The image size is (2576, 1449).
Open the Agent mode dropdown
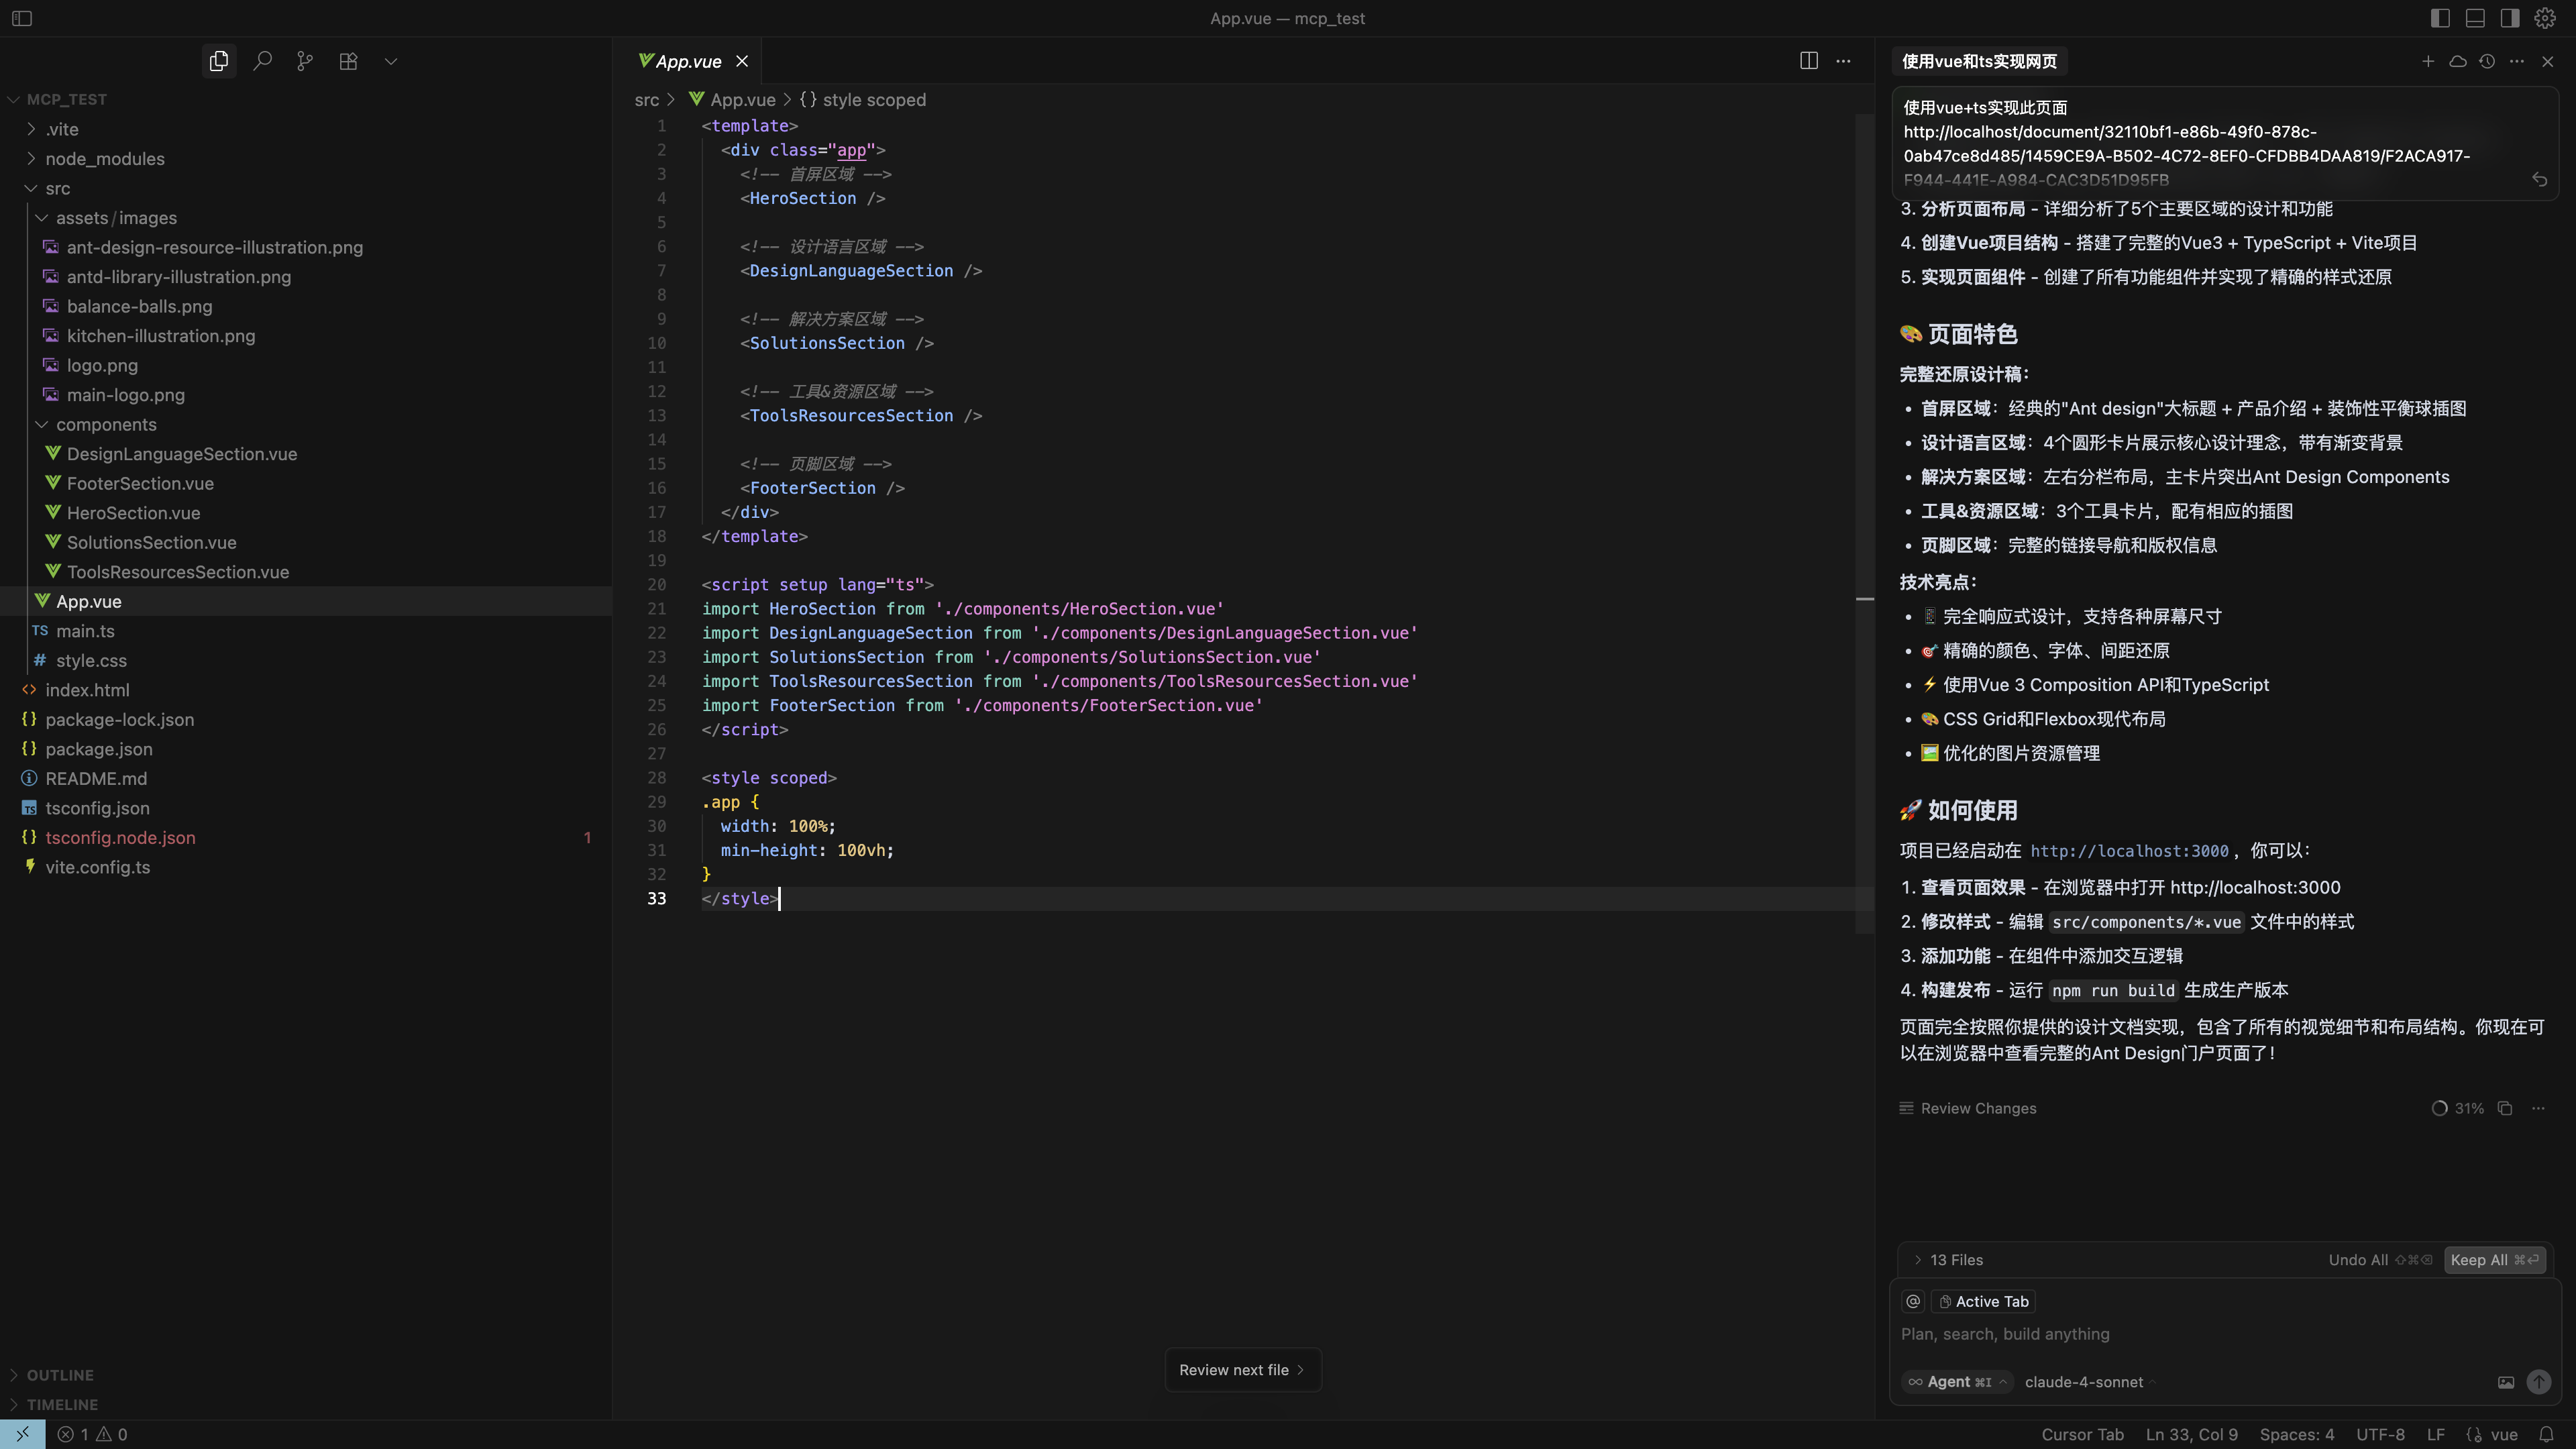pyautogui.click(x=1957, y=1382)
